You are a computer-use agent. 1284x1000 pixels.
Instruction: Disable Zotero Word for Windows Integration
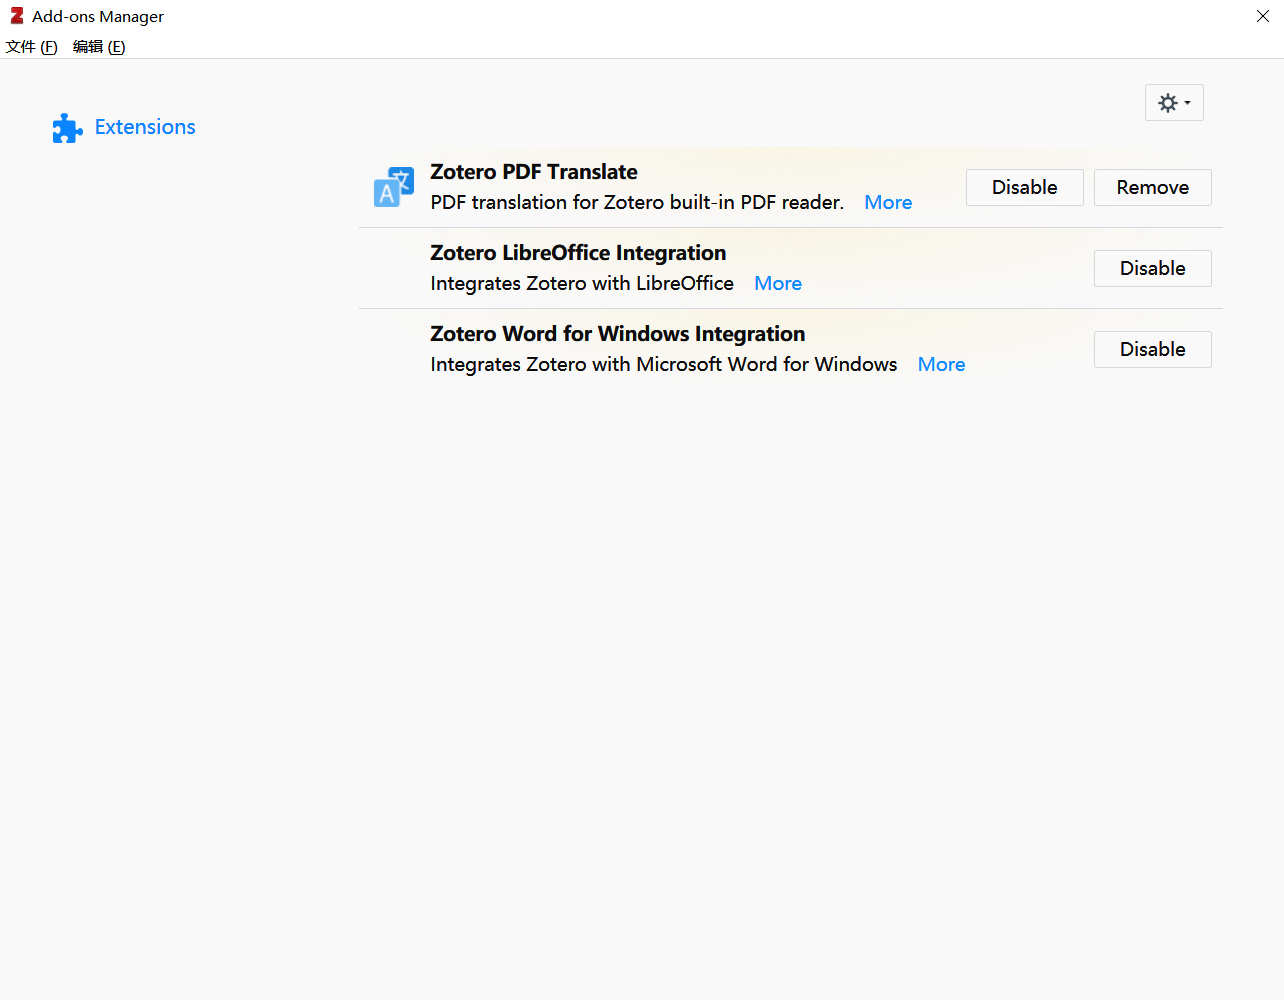[1153, 350]
